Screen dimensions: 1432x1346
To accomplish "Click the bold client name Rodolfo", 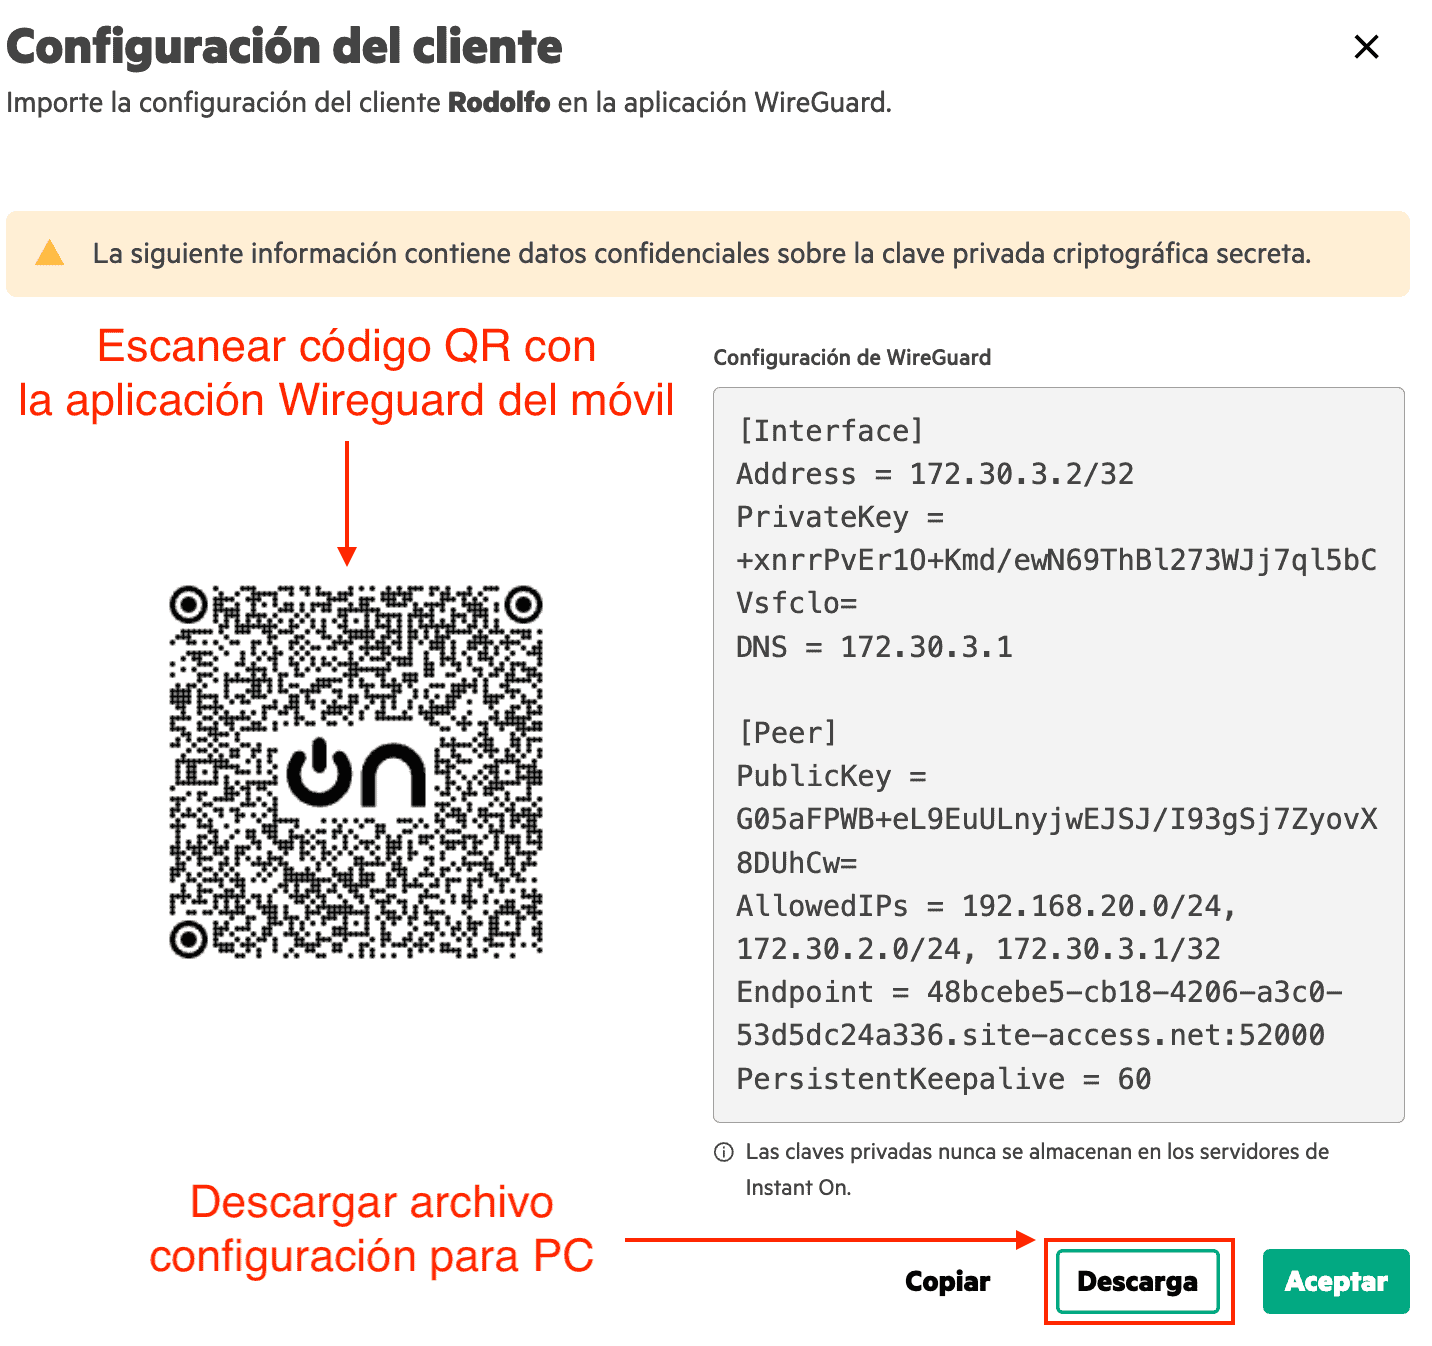I will 498,103.
